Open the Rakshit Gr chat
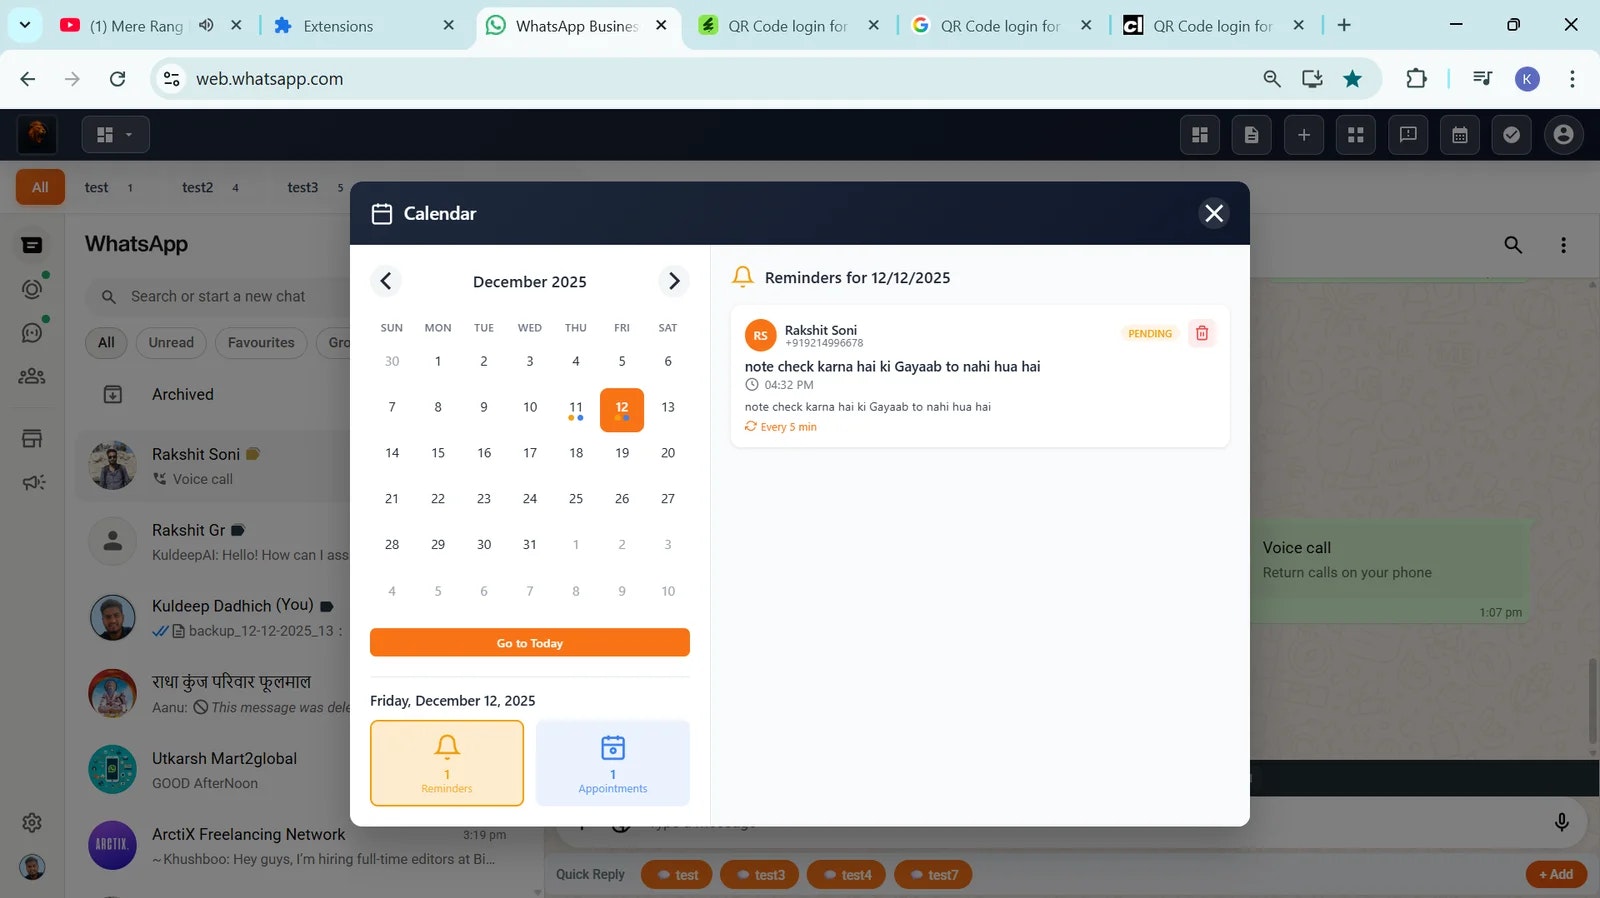The image size is (1600, 898). [213, 542]
